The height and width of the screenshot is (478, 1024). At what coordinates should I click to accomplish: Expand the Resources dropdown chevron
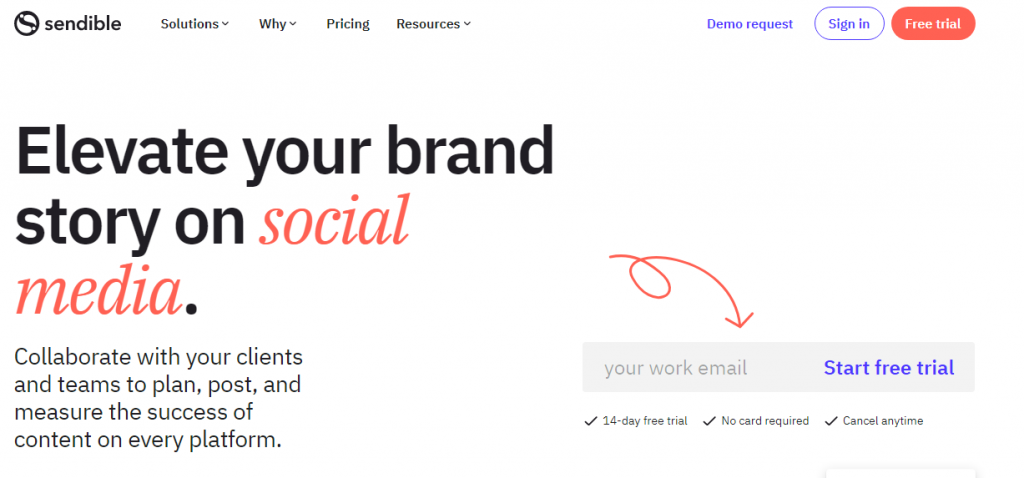(467, 24)
